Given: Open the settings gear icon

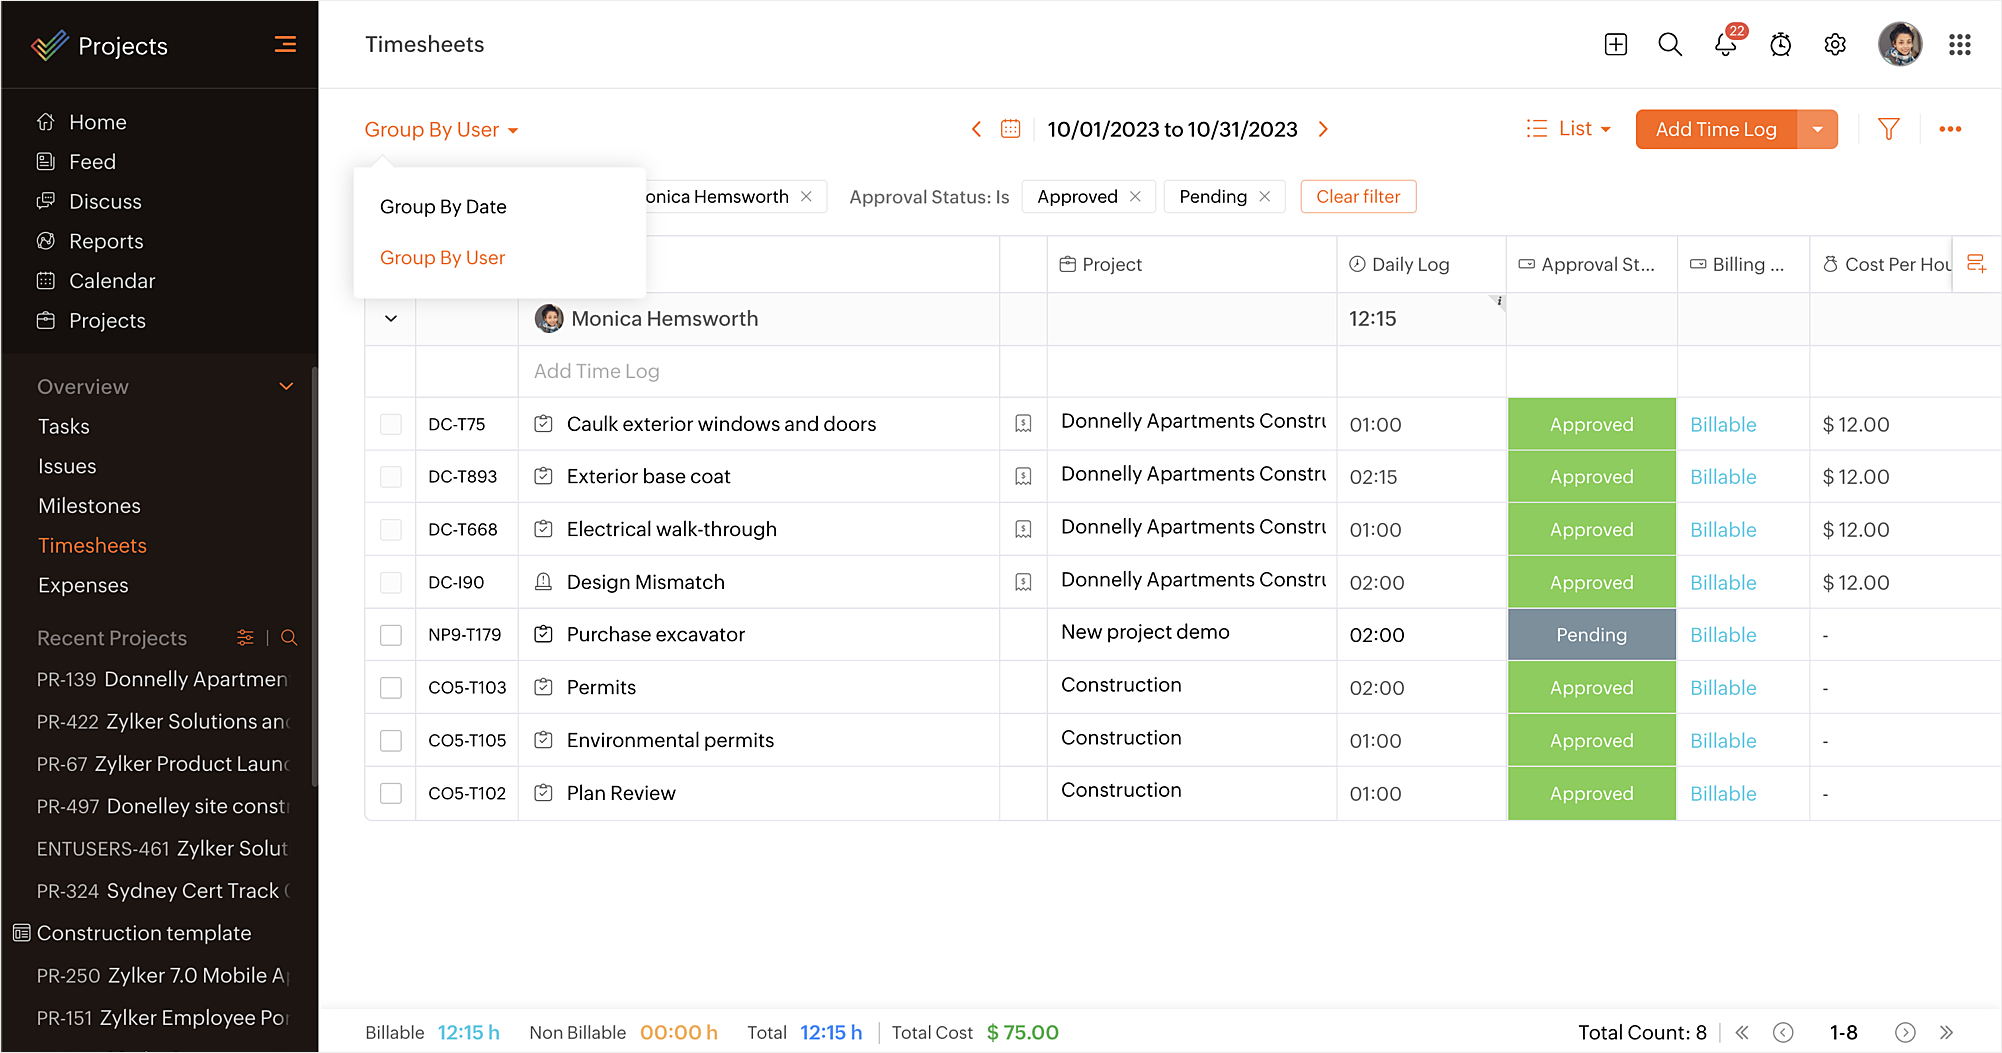Looking at the screenshot, I should 1835,45.
